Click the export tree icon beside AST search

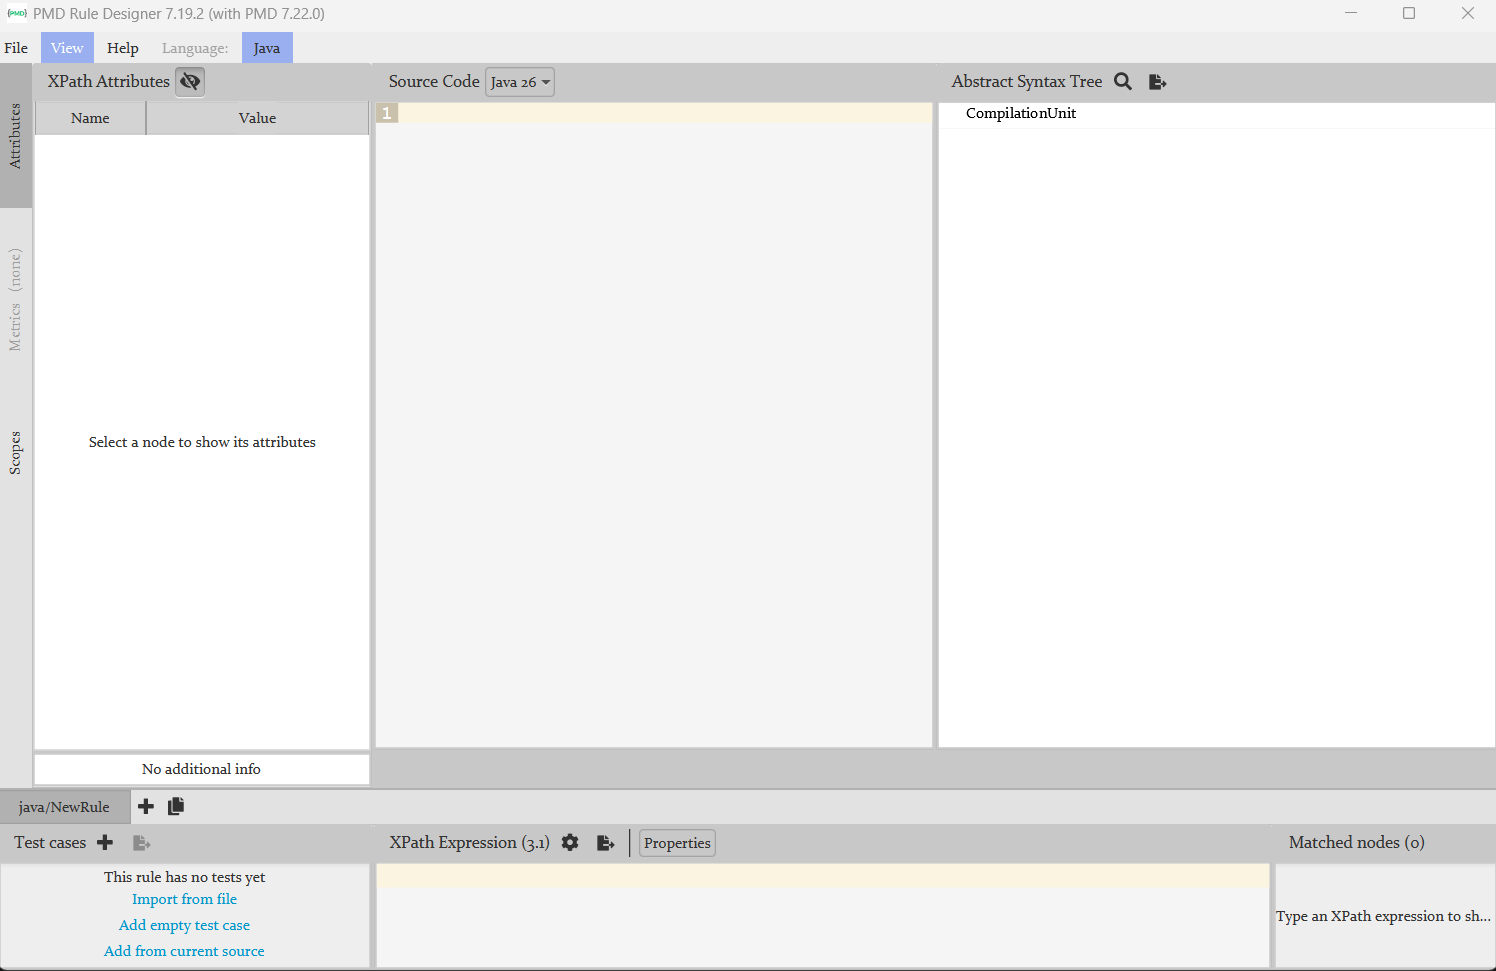click(x=1158, y=82)
